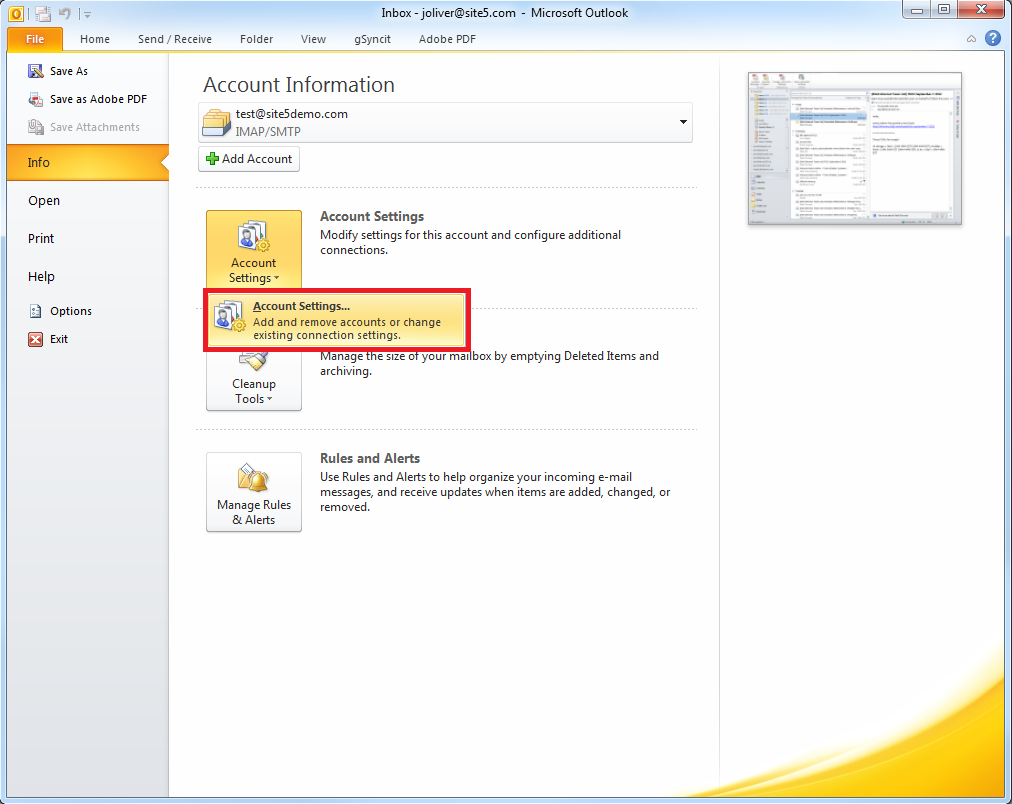Image resolution: width=1012 pixels, height=804 pixels.
Task: Click the Save Attachments paperclip icon
Action: click(35, 127)
